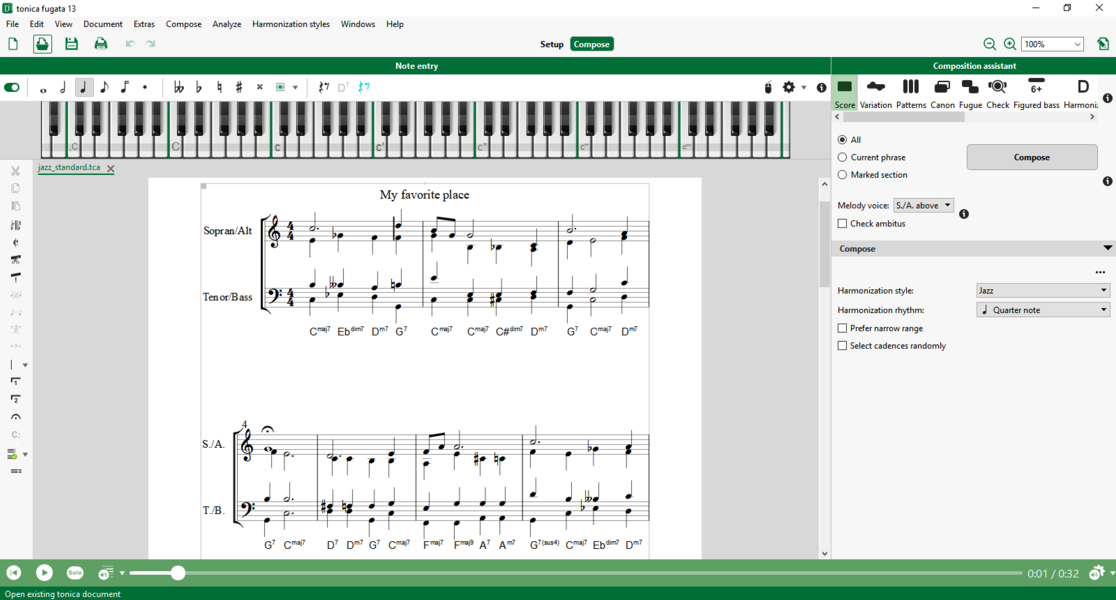
Task: Open the Fugue composition assistant
Action: coord(969,93)
